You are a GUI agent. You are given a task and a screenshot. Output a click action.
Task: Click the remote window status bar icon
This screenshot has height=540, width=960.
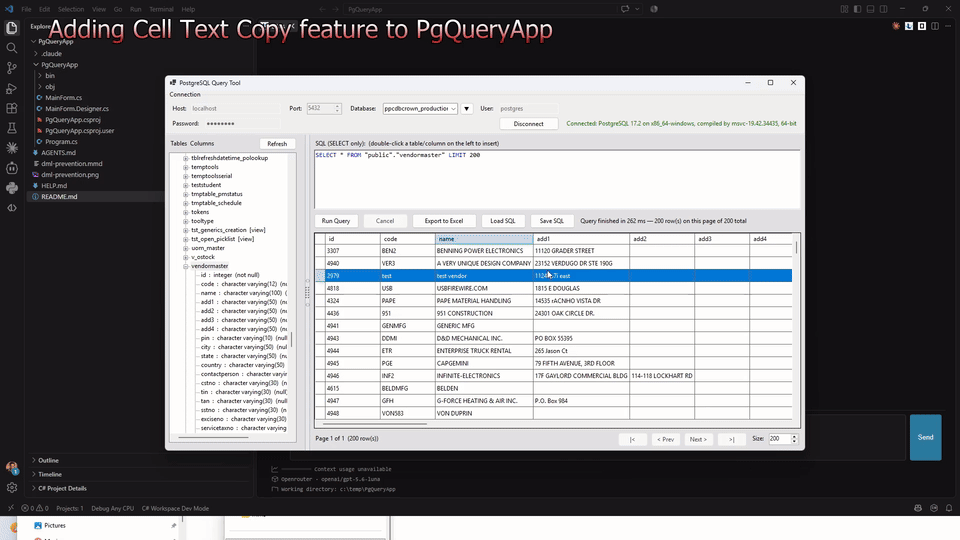click(10, 508)
